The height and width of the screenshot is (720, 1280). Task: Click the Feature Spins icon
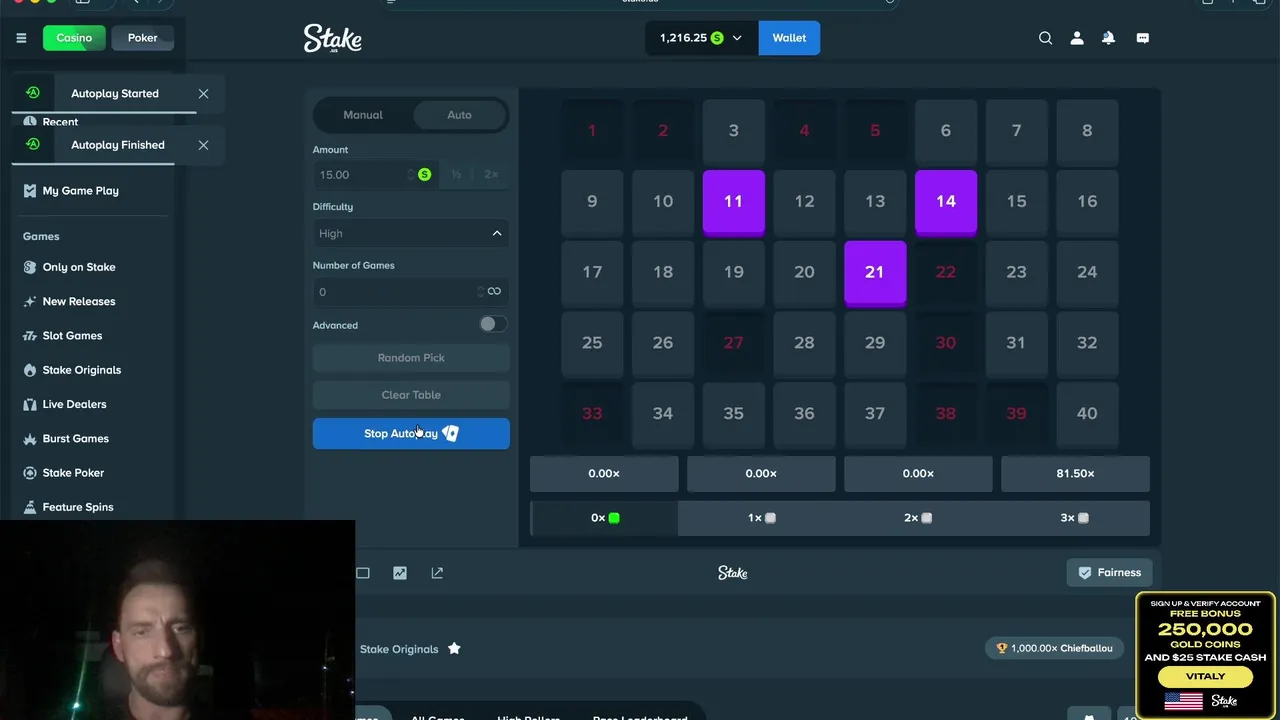(x=30, y=507)
